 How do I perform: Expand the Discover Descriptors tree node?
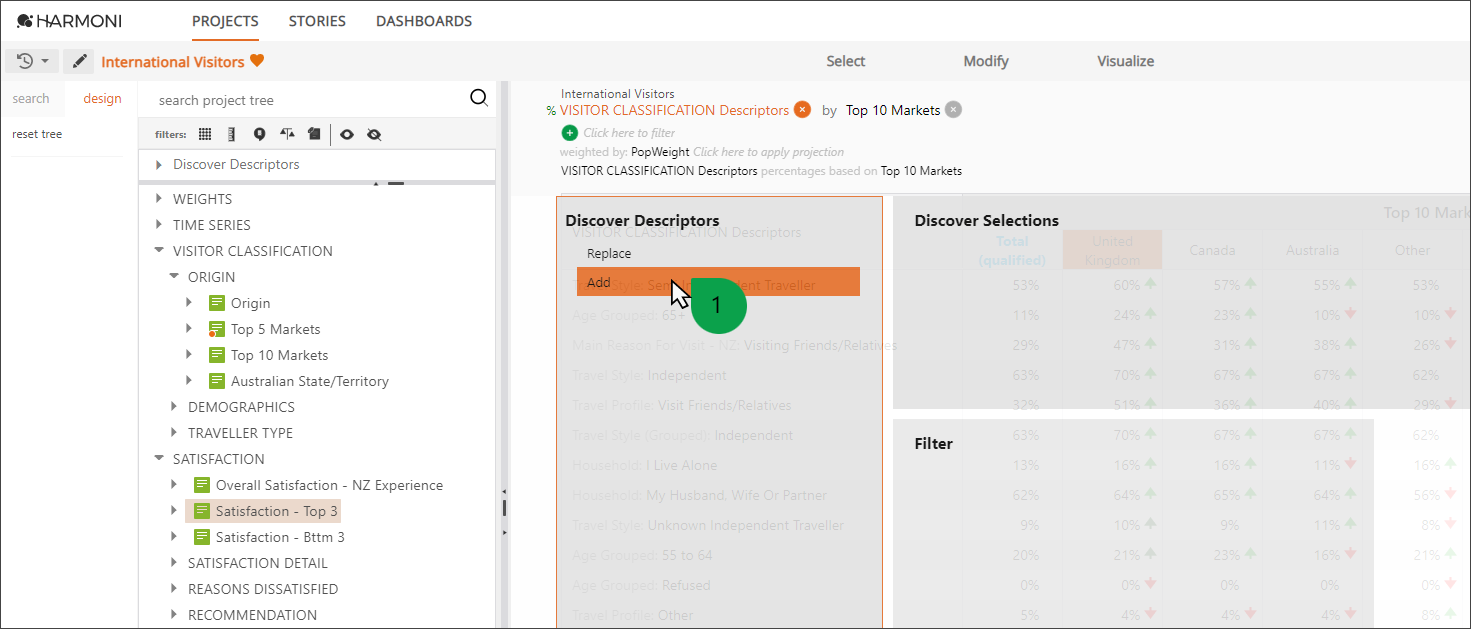coord(158,164)
